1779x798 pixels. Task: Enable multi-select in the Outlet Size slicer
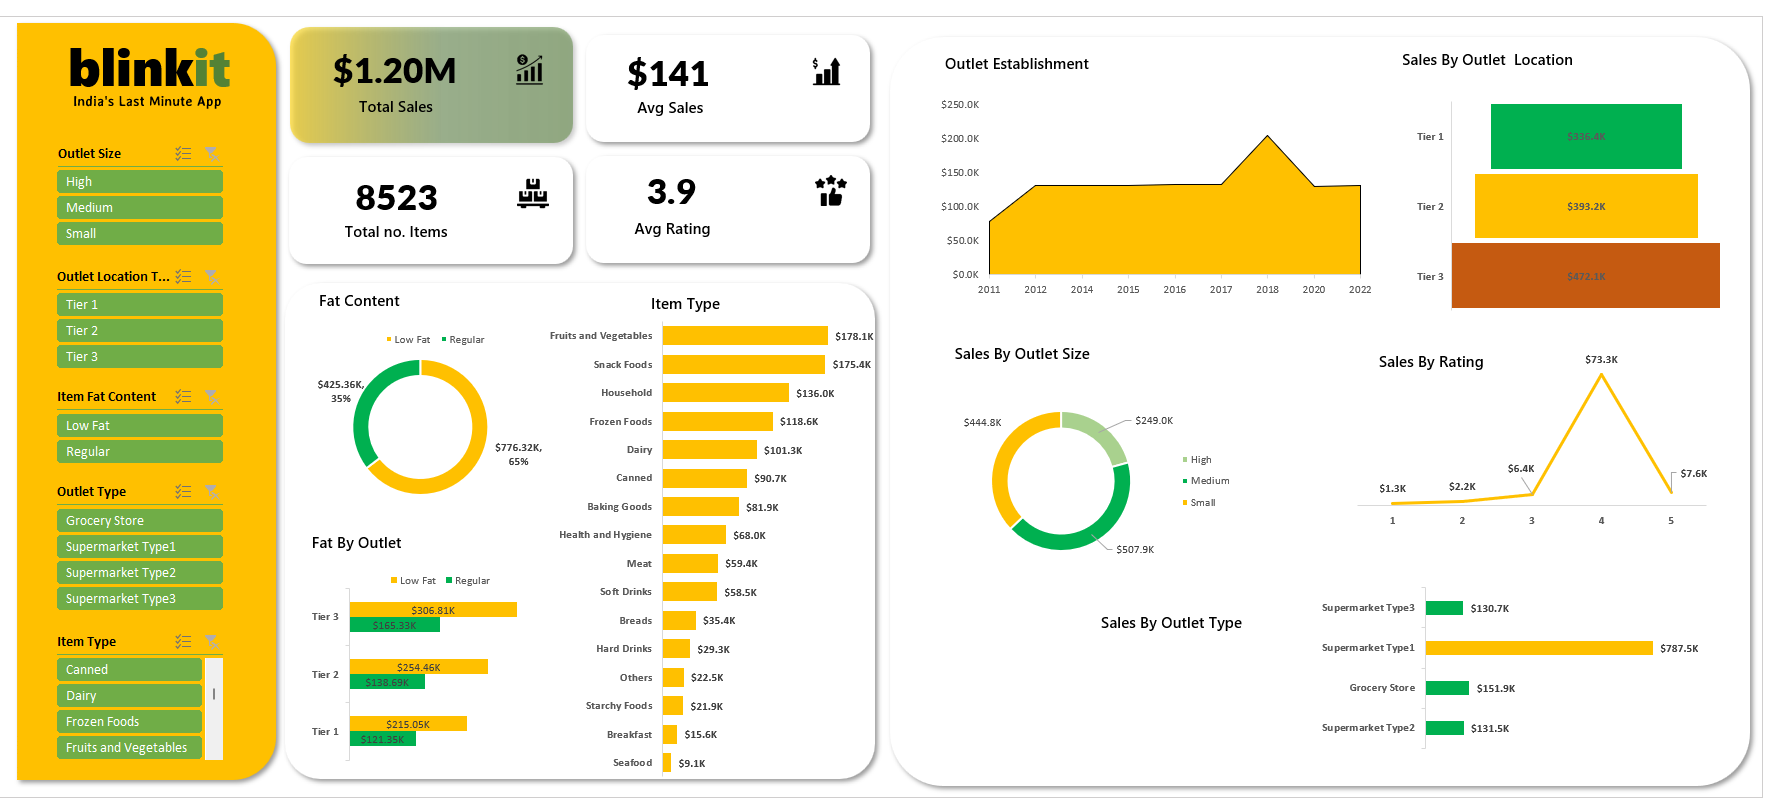click(x=183, y=154)
